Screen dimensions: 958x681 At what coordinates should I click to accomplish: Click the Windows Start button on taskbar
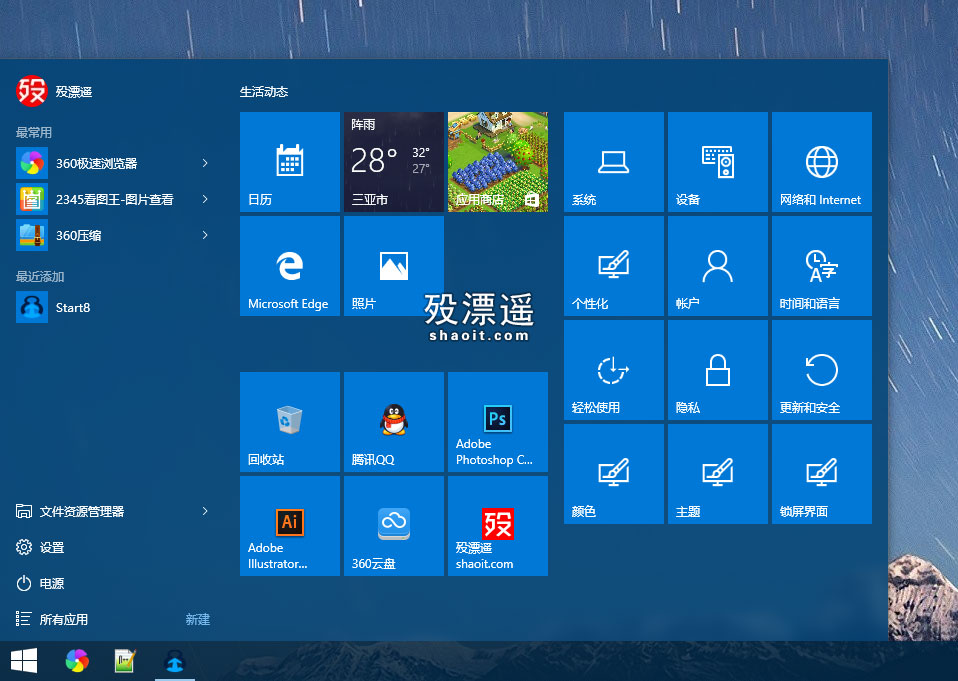tap(24, 661)
